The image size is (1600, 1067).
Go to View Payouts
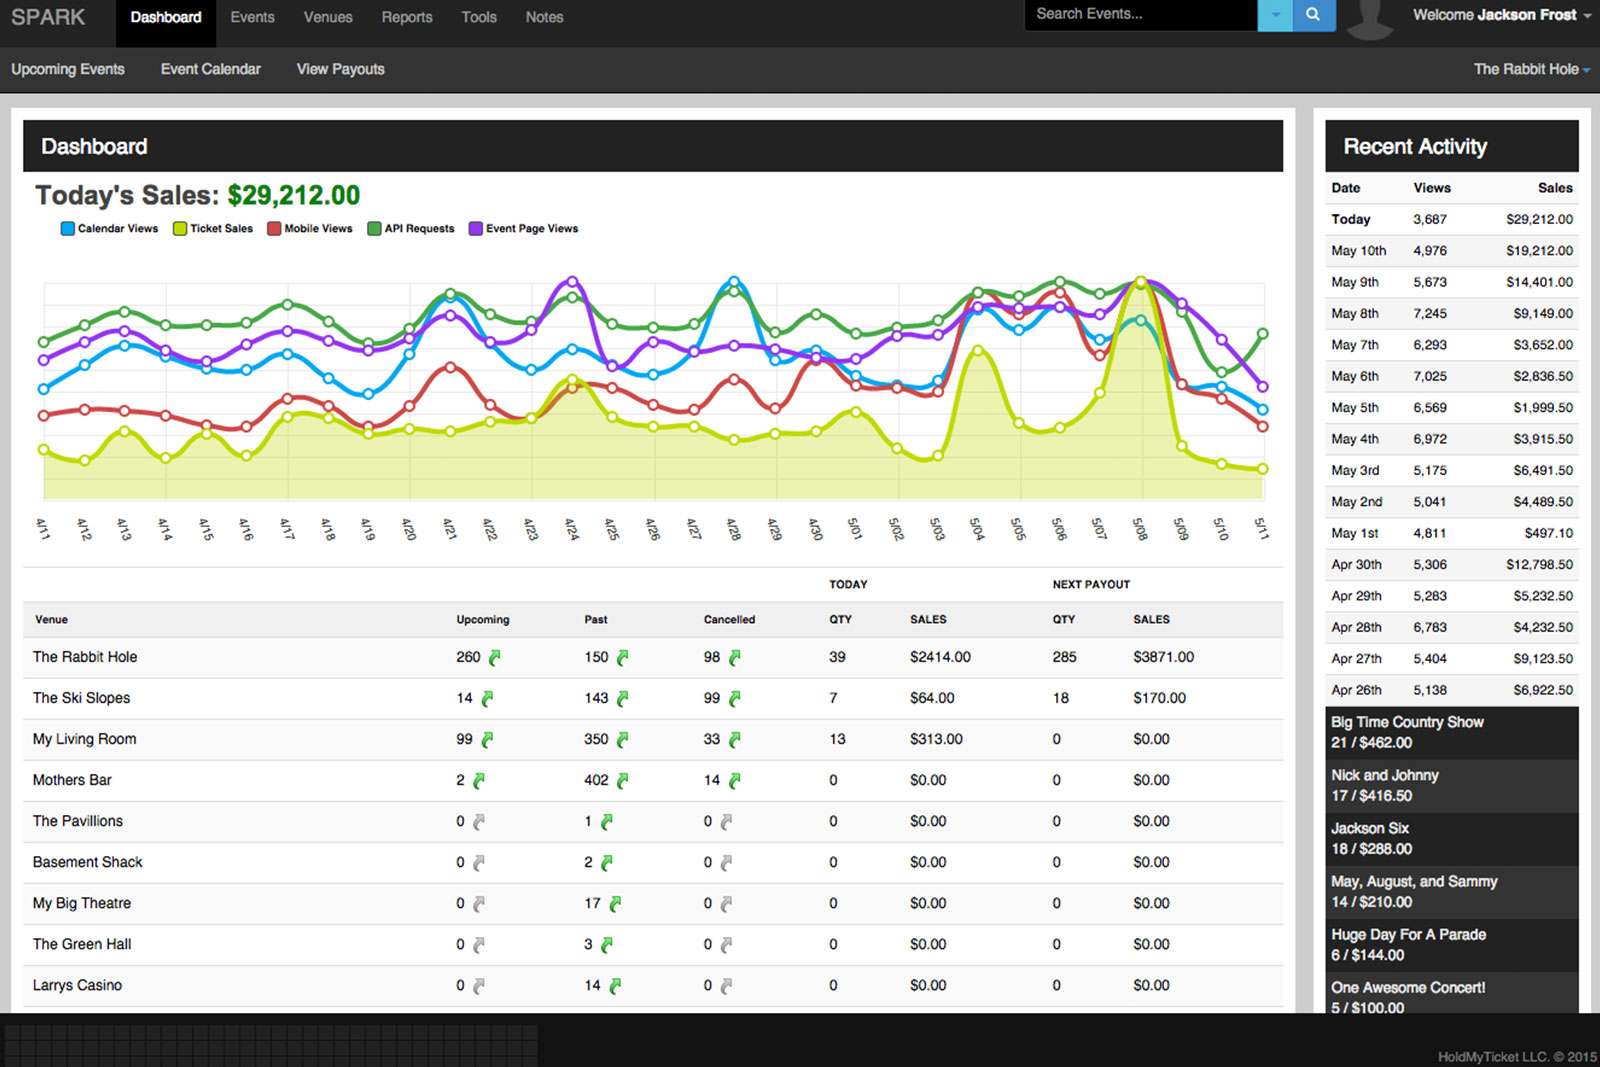point(340,69)
